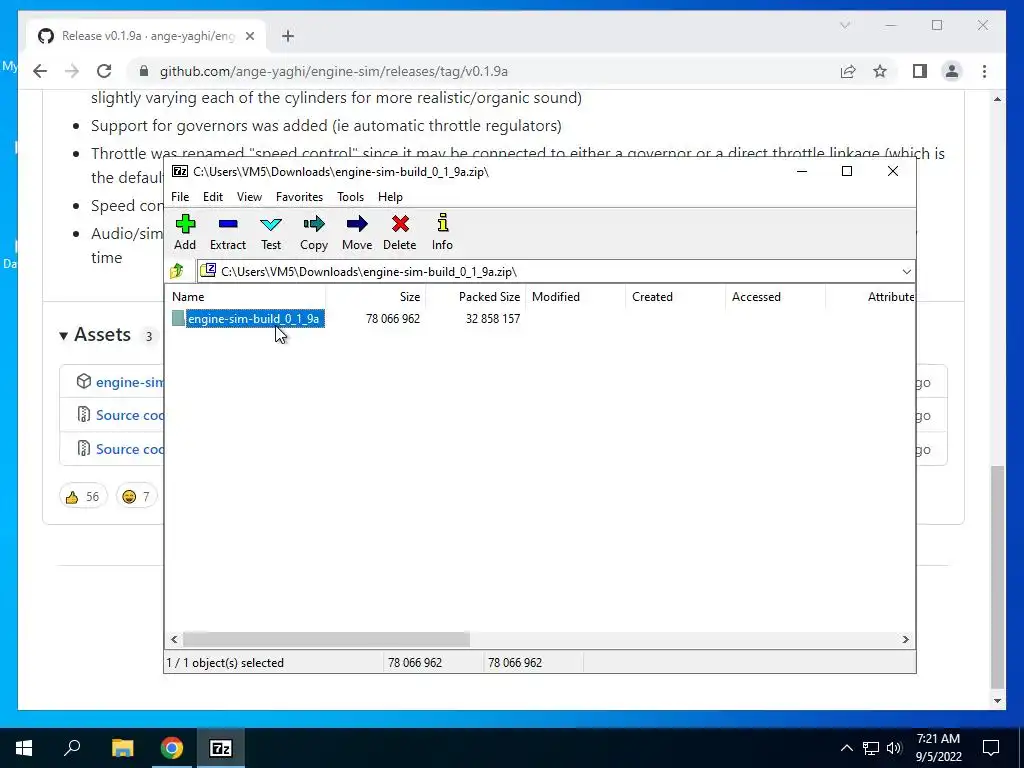Viewport: 1024px width, 768px height.
Task: Open archive Info in 7-Zip
Action: tap(442, 232)
